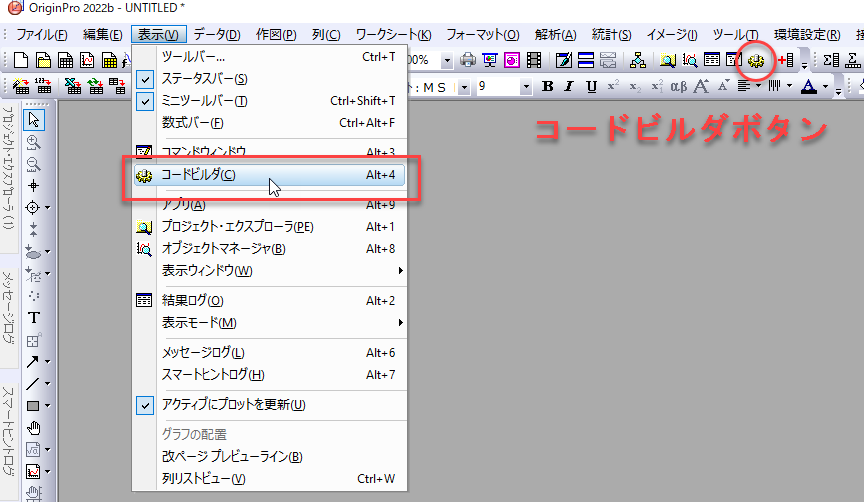Open the font color dropdown arrow
This screenshot has width=864, height=502.
(x=825, y=87)
